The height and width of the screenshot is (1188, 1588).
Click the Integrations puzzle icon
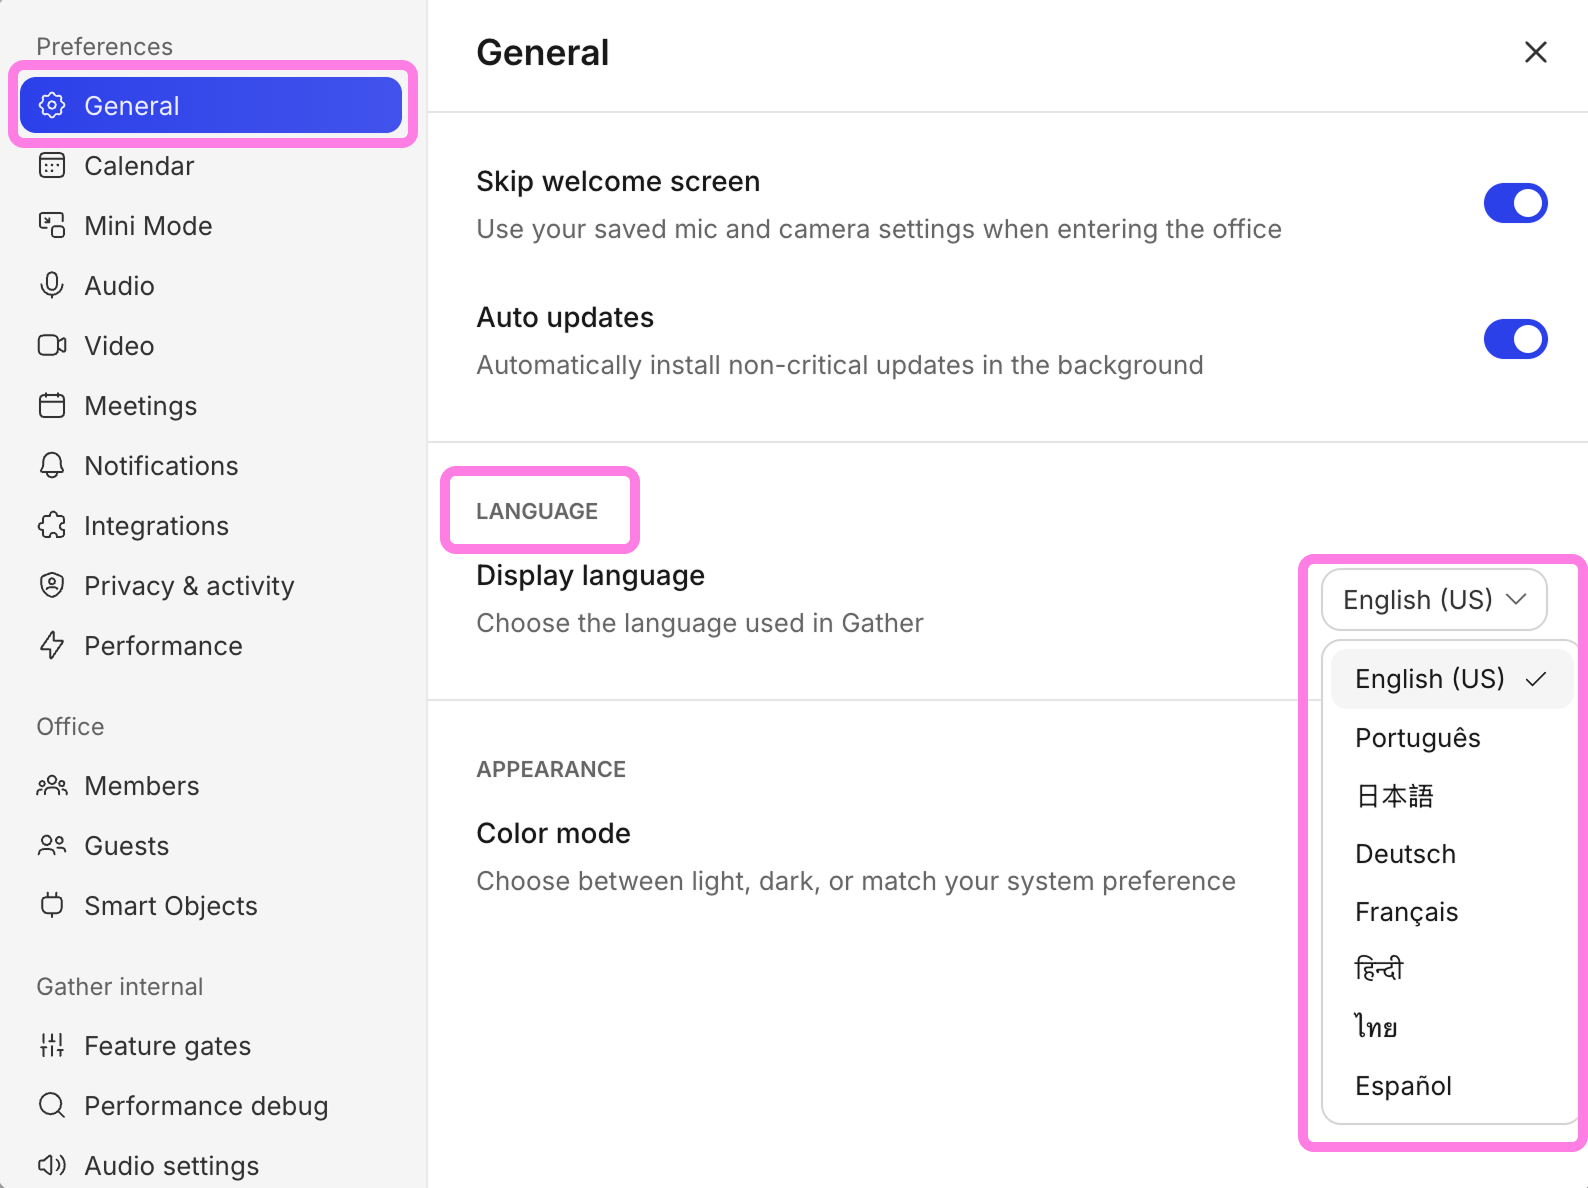52,525
